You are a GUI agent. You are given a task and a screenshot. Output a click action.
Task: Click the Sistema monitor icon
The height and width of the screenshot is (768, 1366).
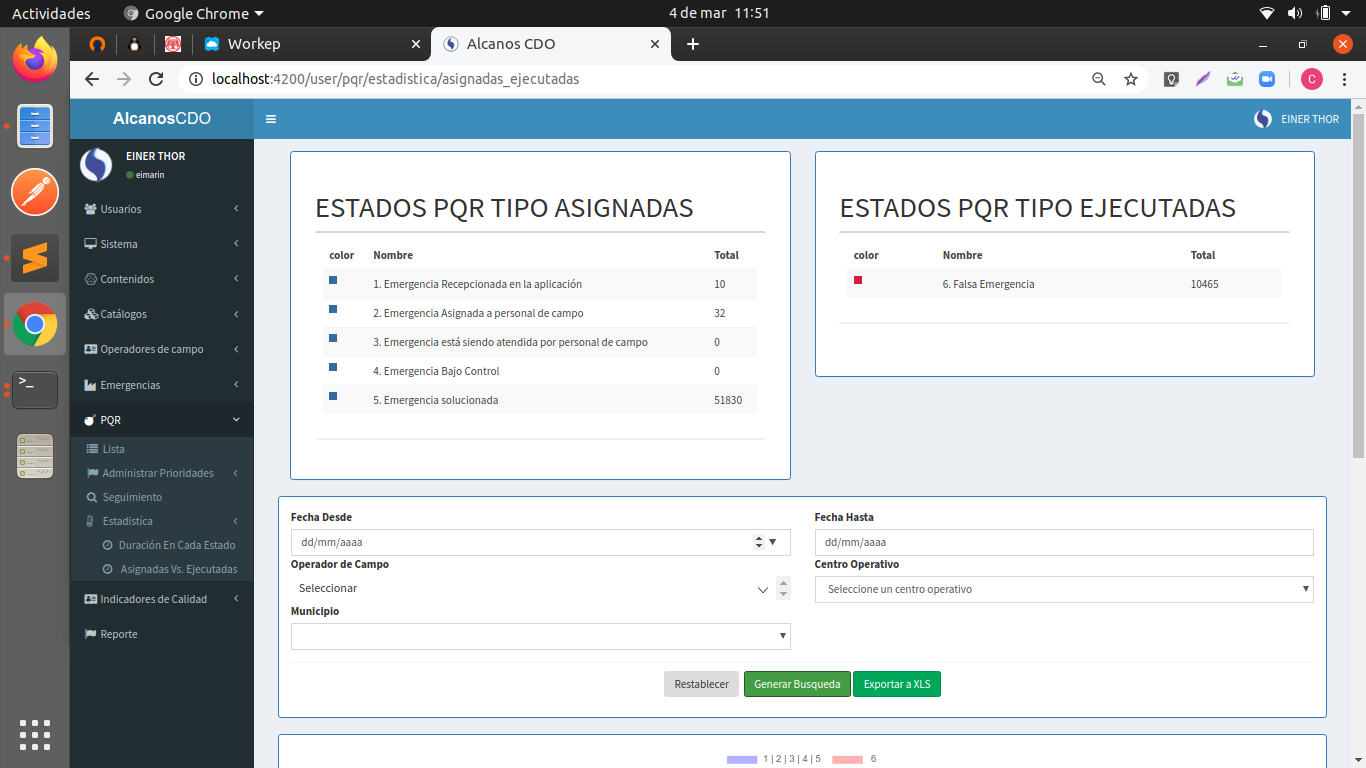tap(91, 244)
